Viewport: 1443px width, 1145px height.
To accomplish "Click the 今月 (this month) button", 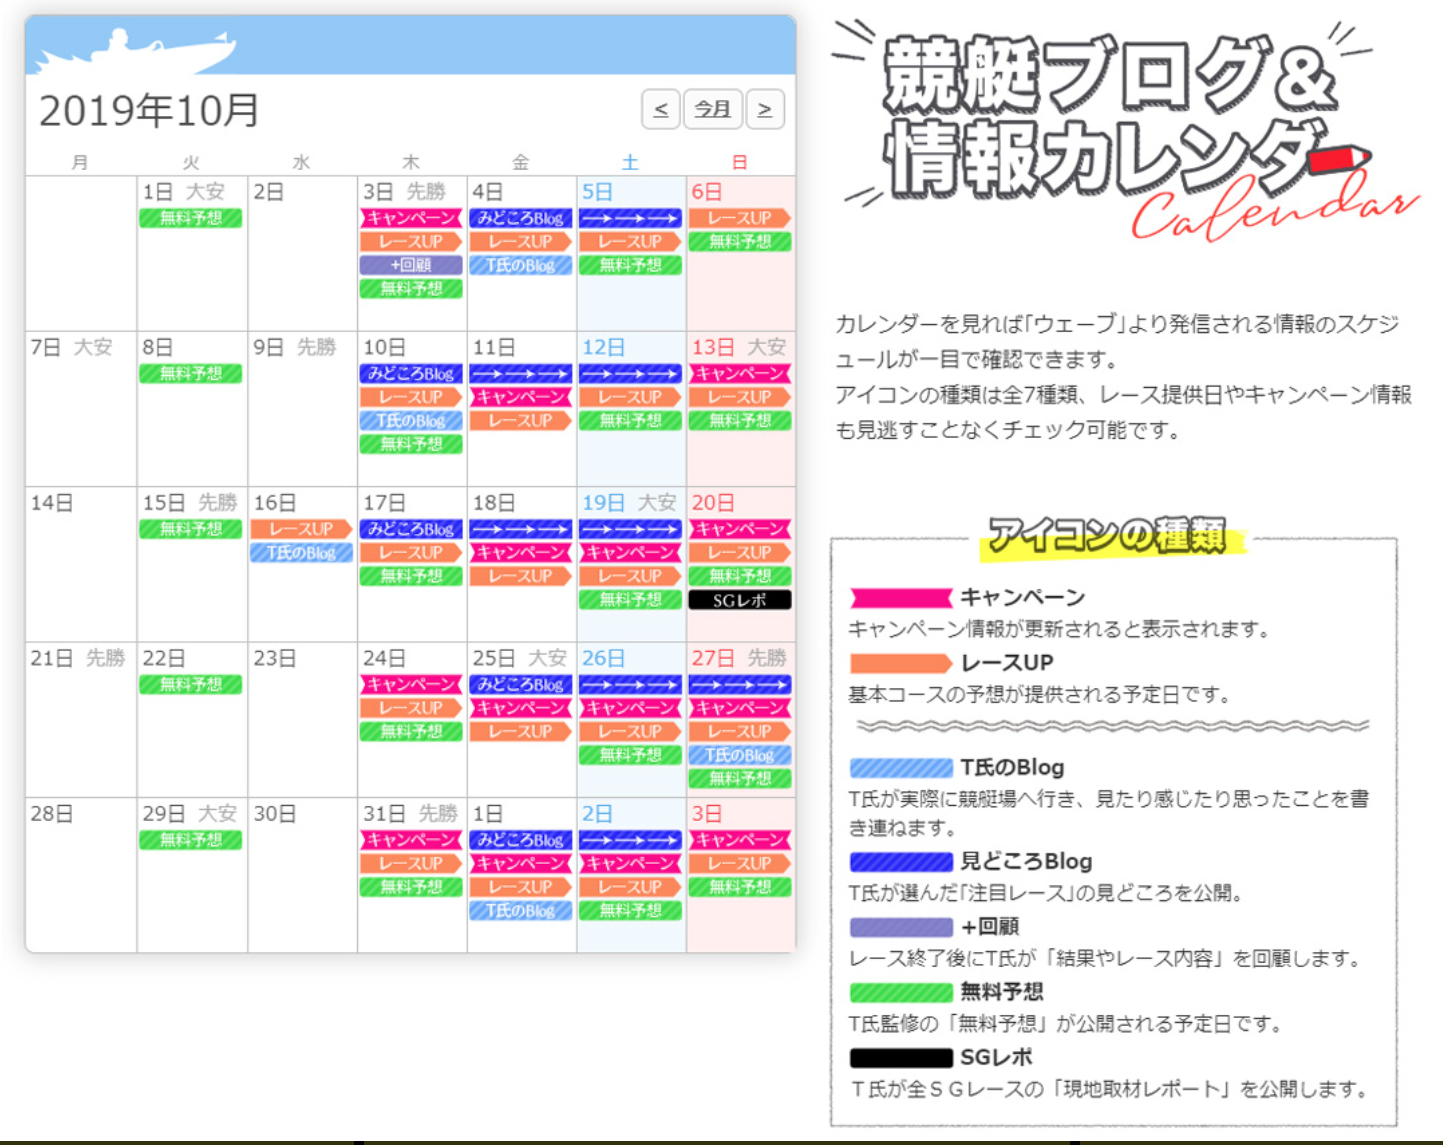I will (x=712, y=109).
